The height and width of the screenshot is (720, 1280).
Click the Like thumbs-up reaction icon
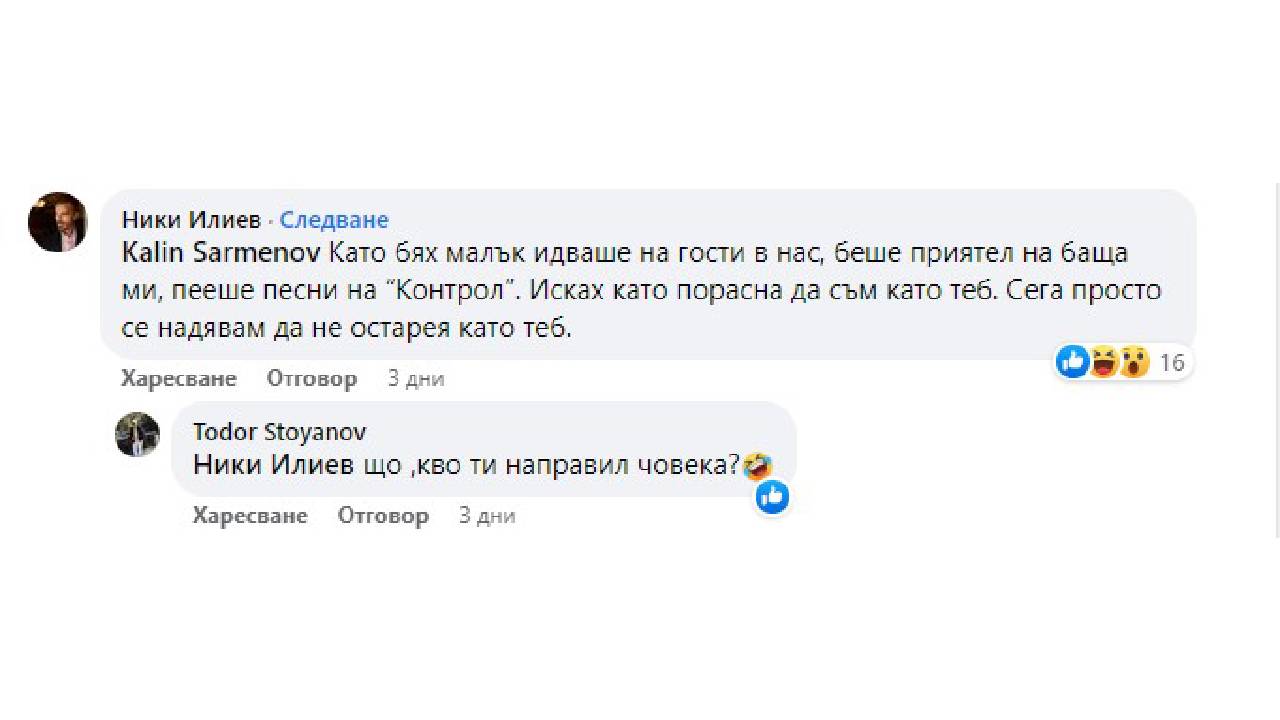coord(1071,362)
